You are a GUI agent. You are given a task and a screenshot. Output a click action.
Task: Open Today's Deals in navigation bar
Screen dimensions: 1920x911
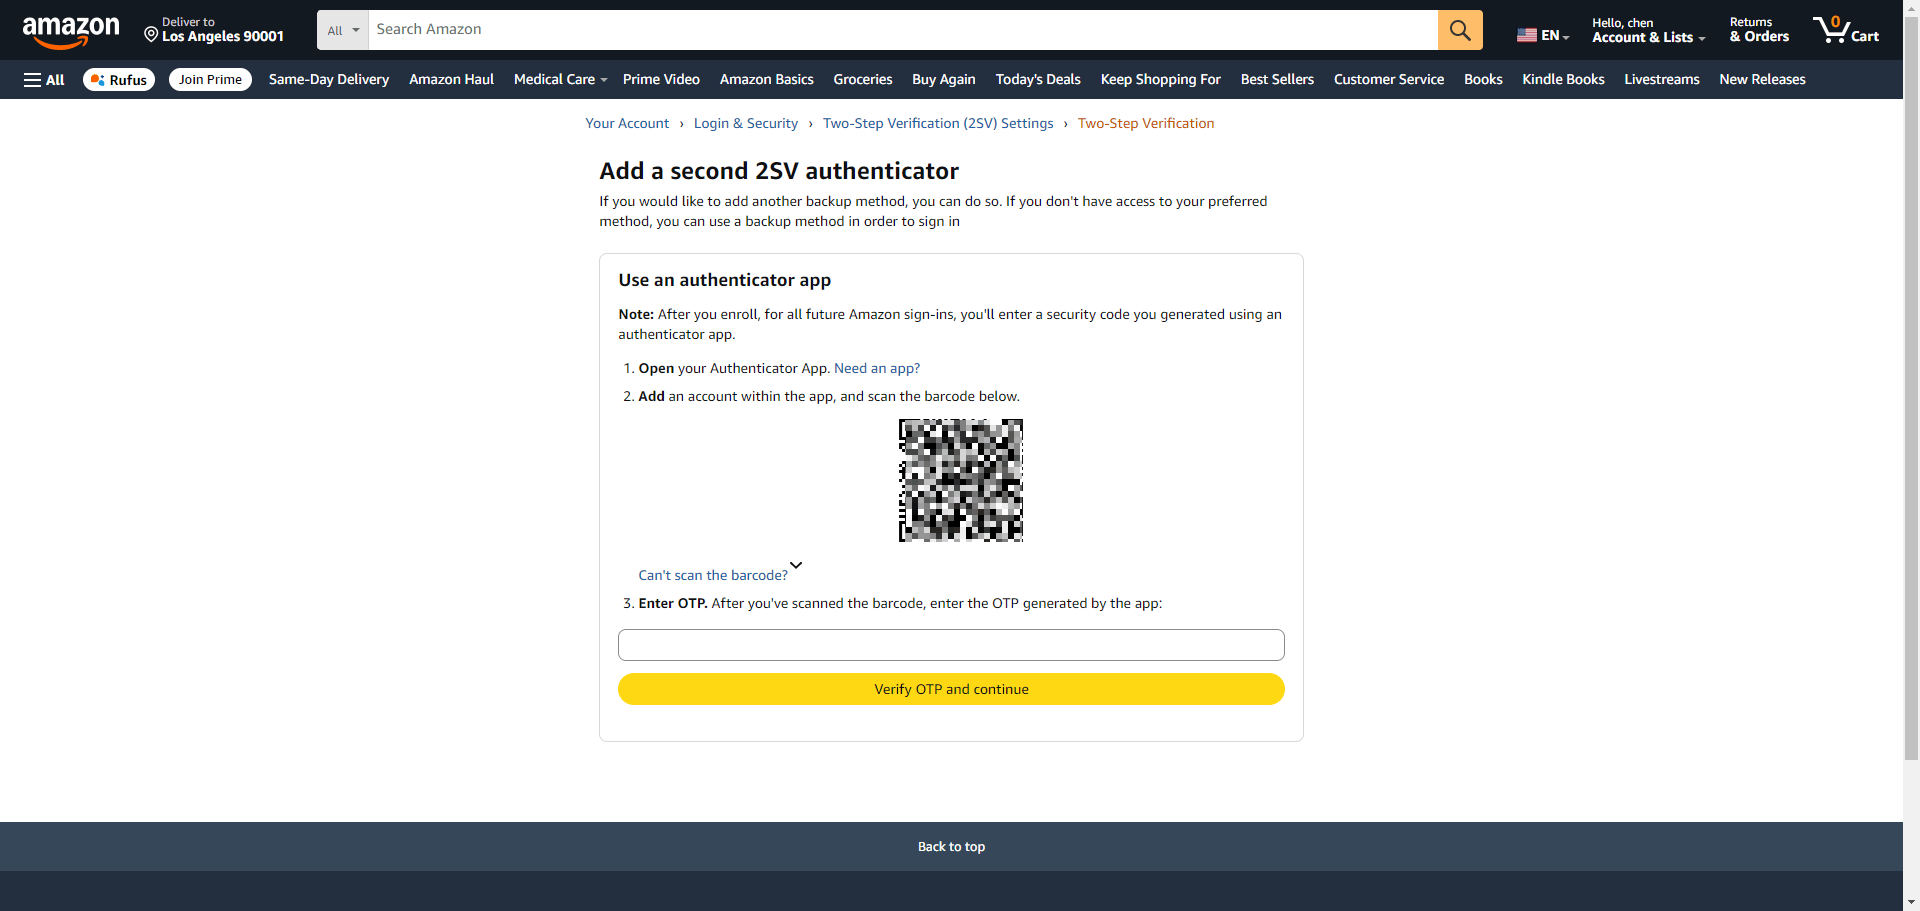click(1037, 80)
